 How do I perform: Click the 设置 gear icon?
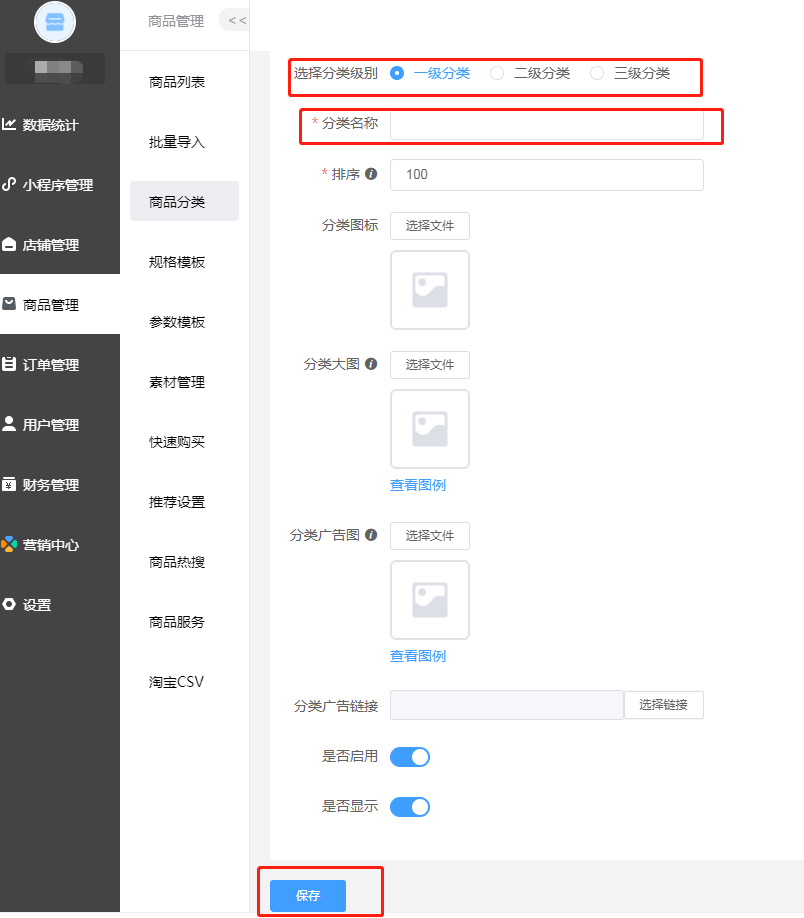pyautogui.click(x=9, y=604)
